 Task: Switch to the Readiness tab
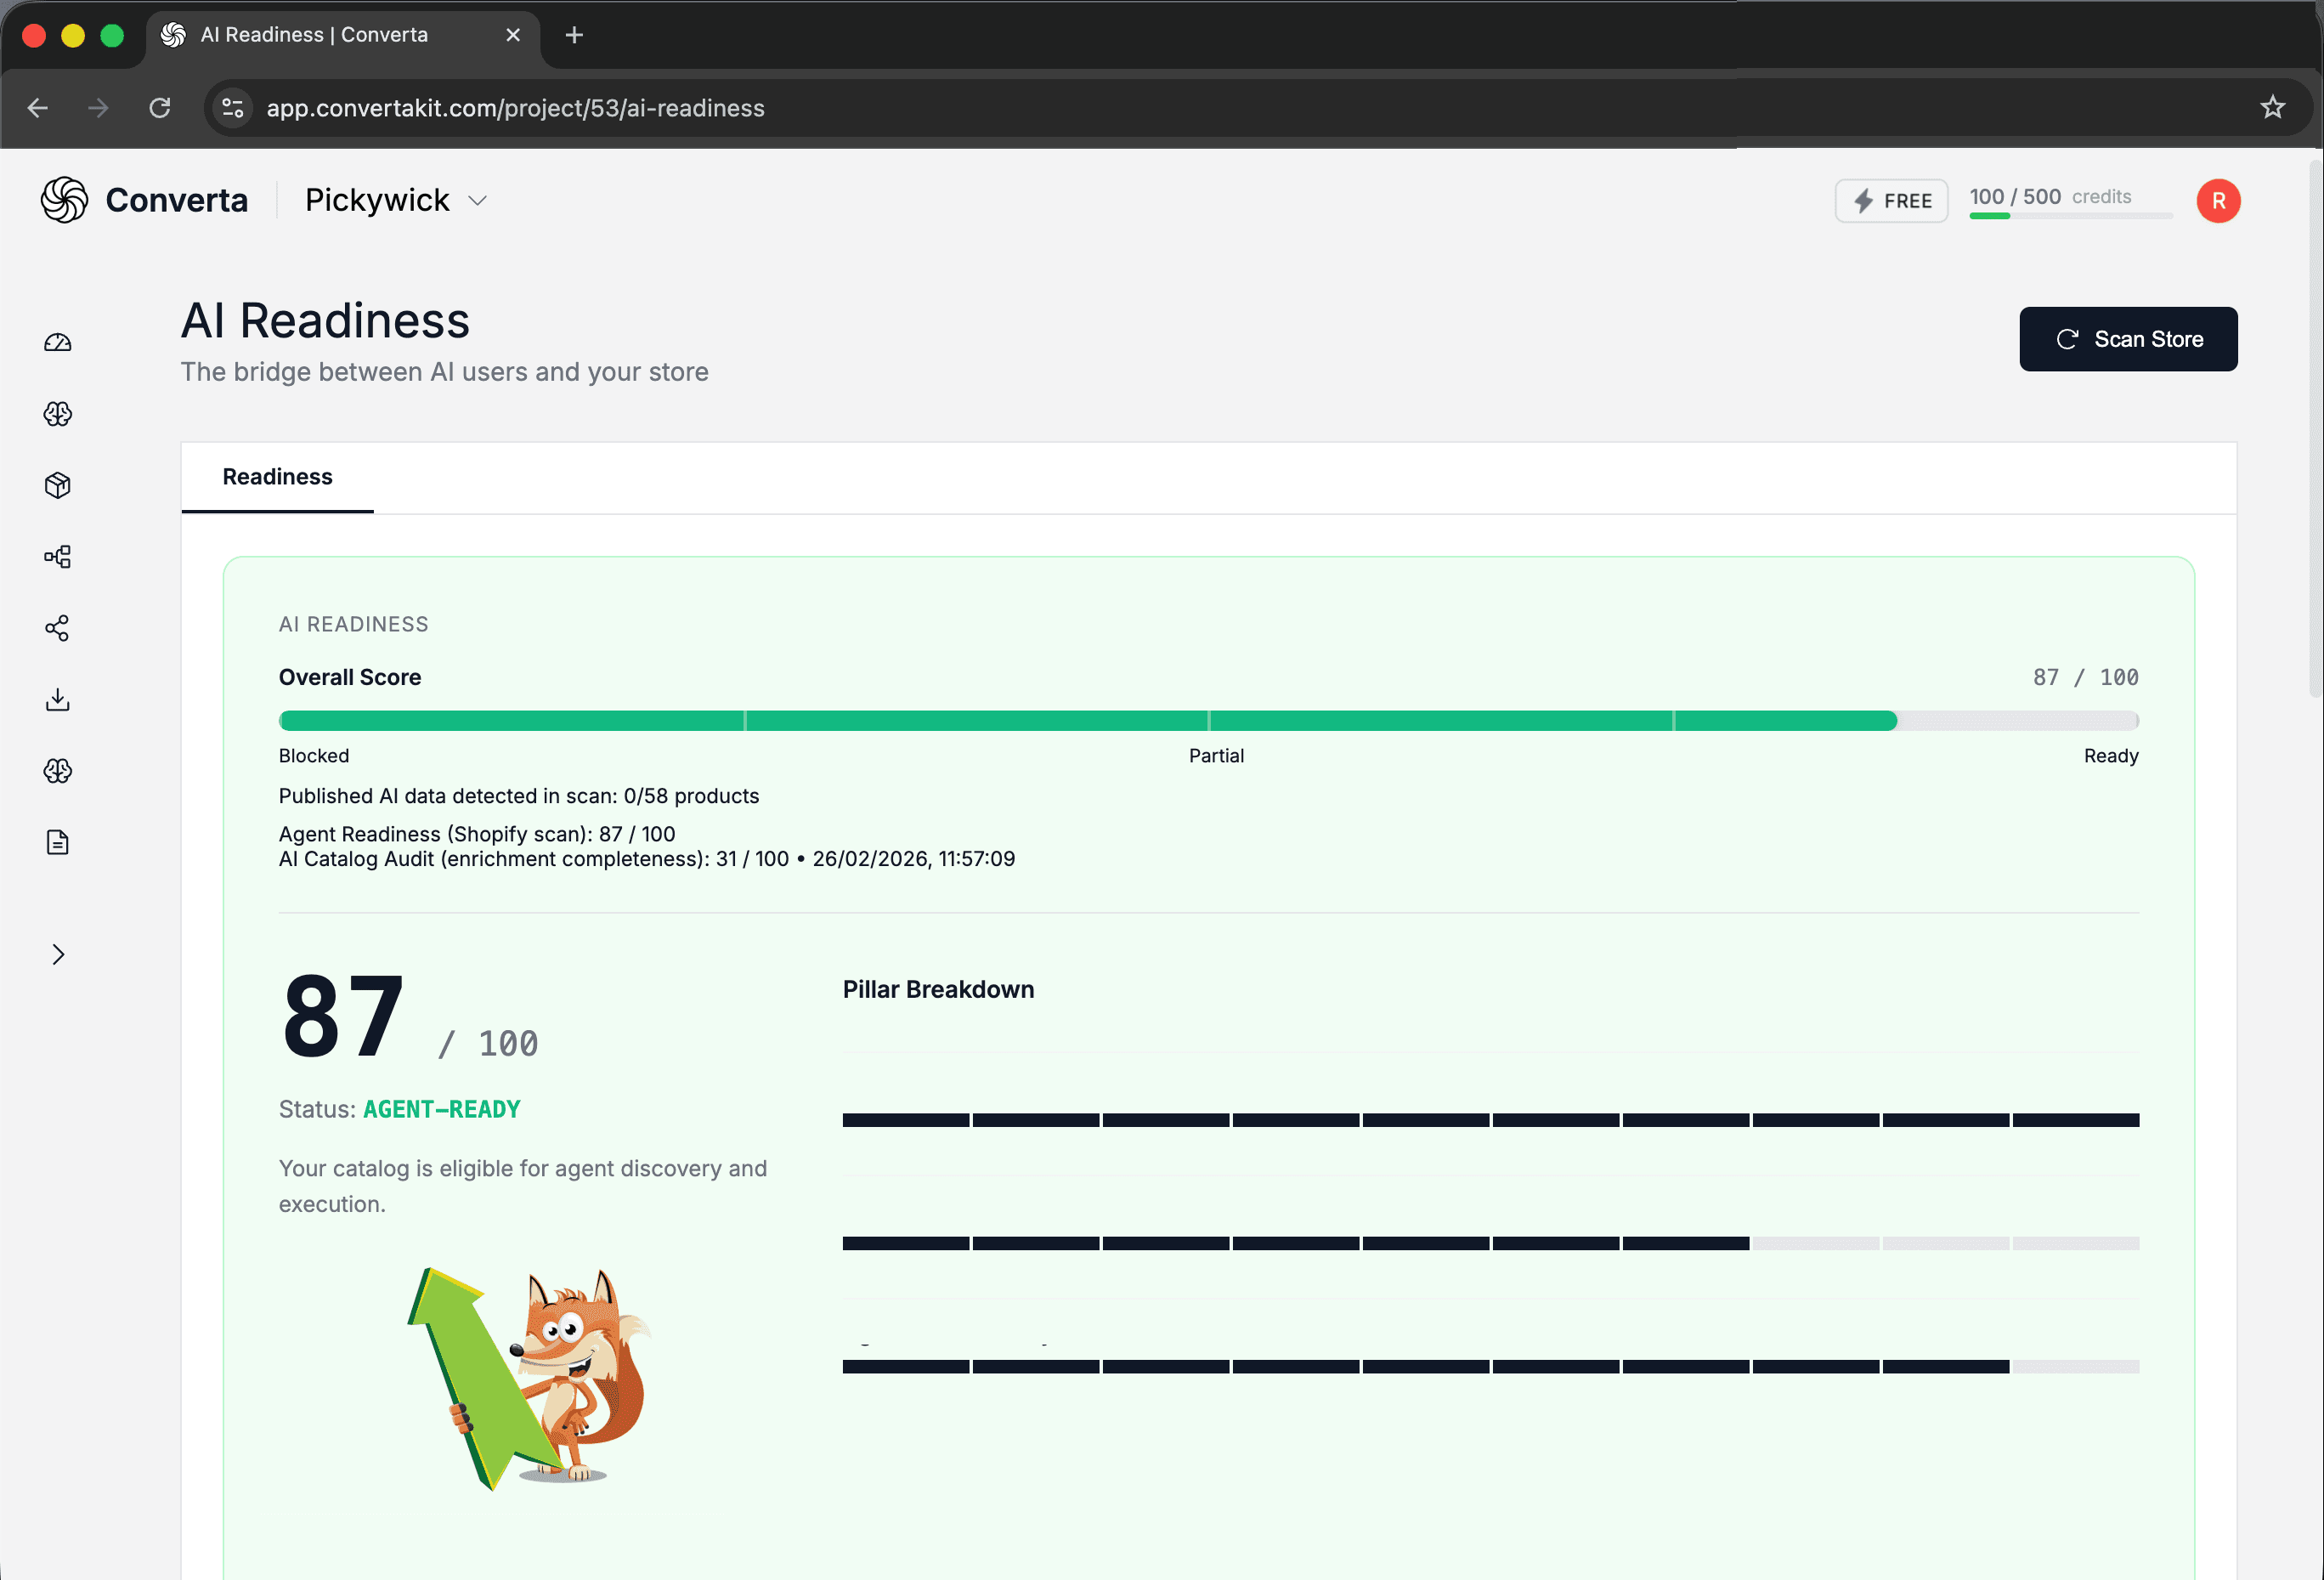277,477
